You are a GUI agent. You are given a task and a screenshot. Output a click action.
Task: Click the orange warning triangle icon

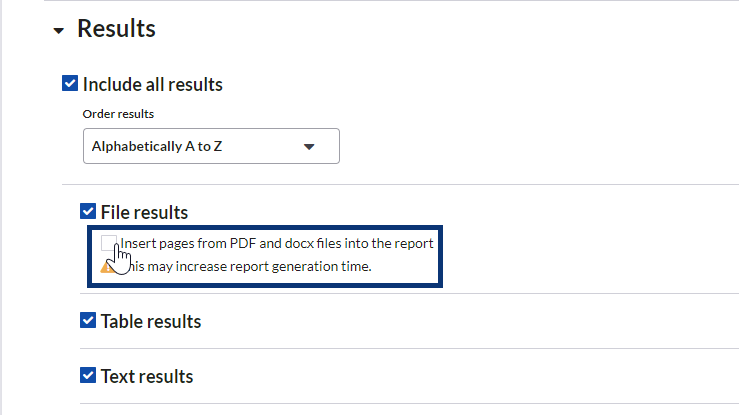pyautogui.click(x=107, y=266)
